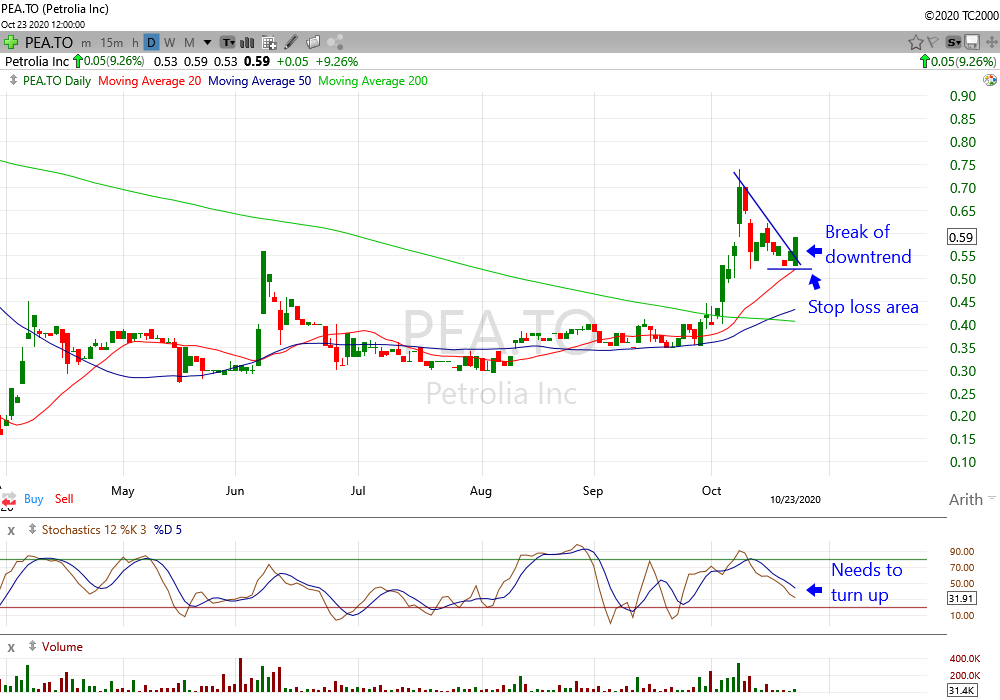Viewport: 1000px width, 700px height.
Task: Add PEA.TO to favorites with star icon
Action: click(x=915, y=43)
